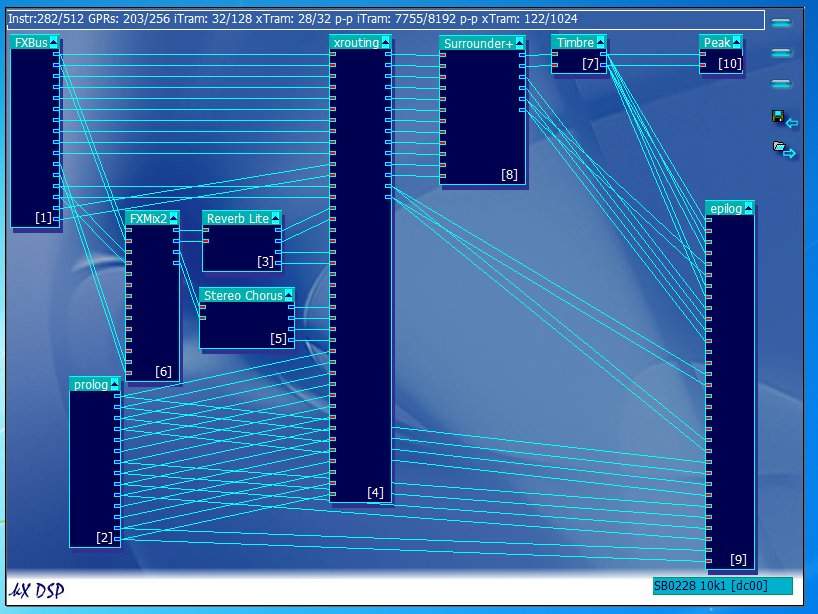
Task: Click the arrow button on Stereo Chorus title
Action: (x=288, y=295)
